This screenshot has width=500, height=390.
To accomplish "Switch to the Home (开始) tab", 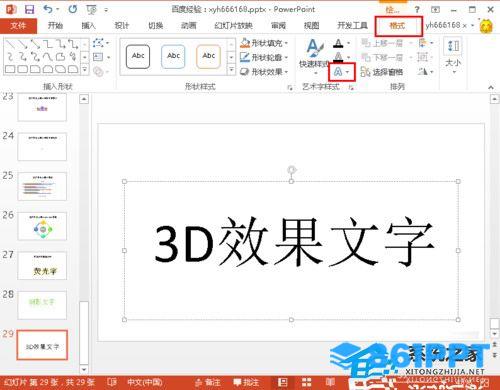I will coord(55,25).
